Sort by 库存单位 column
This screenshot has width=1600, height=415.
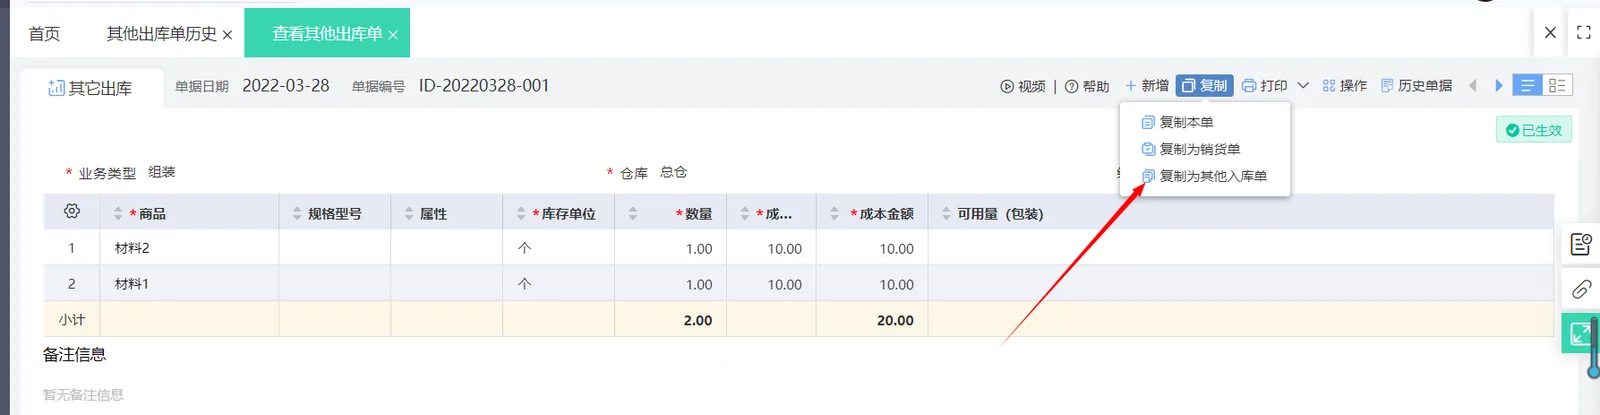[521, 214]
